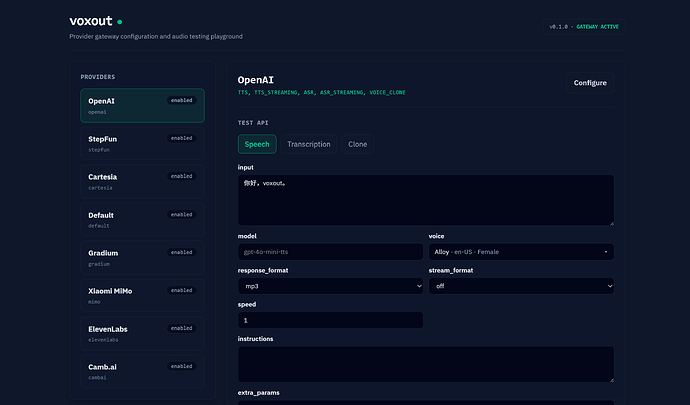
Task: Expand the response_format mp3 dropdown
Action: point(330,286)
